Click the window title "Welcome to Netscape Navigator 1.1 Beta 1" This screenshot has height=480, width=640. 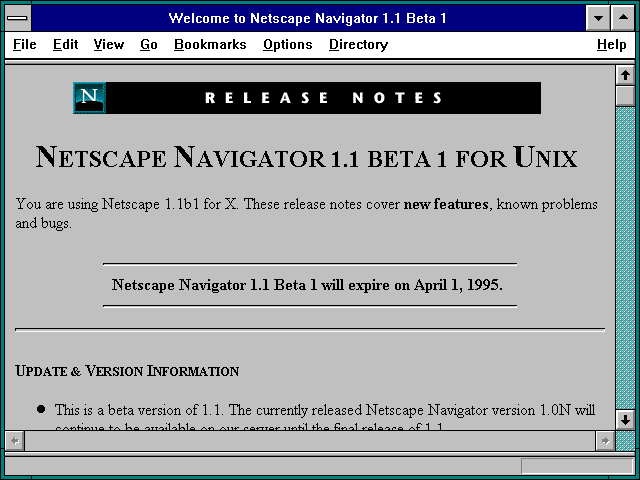point(307,18)
